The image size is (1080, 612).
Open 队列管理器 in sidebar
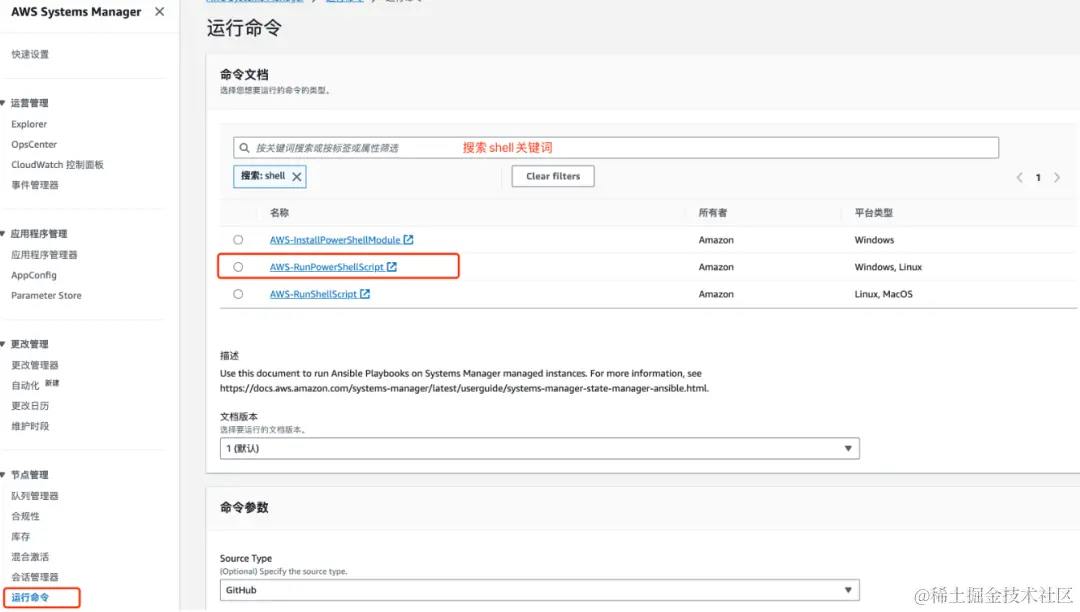point(35,496)
